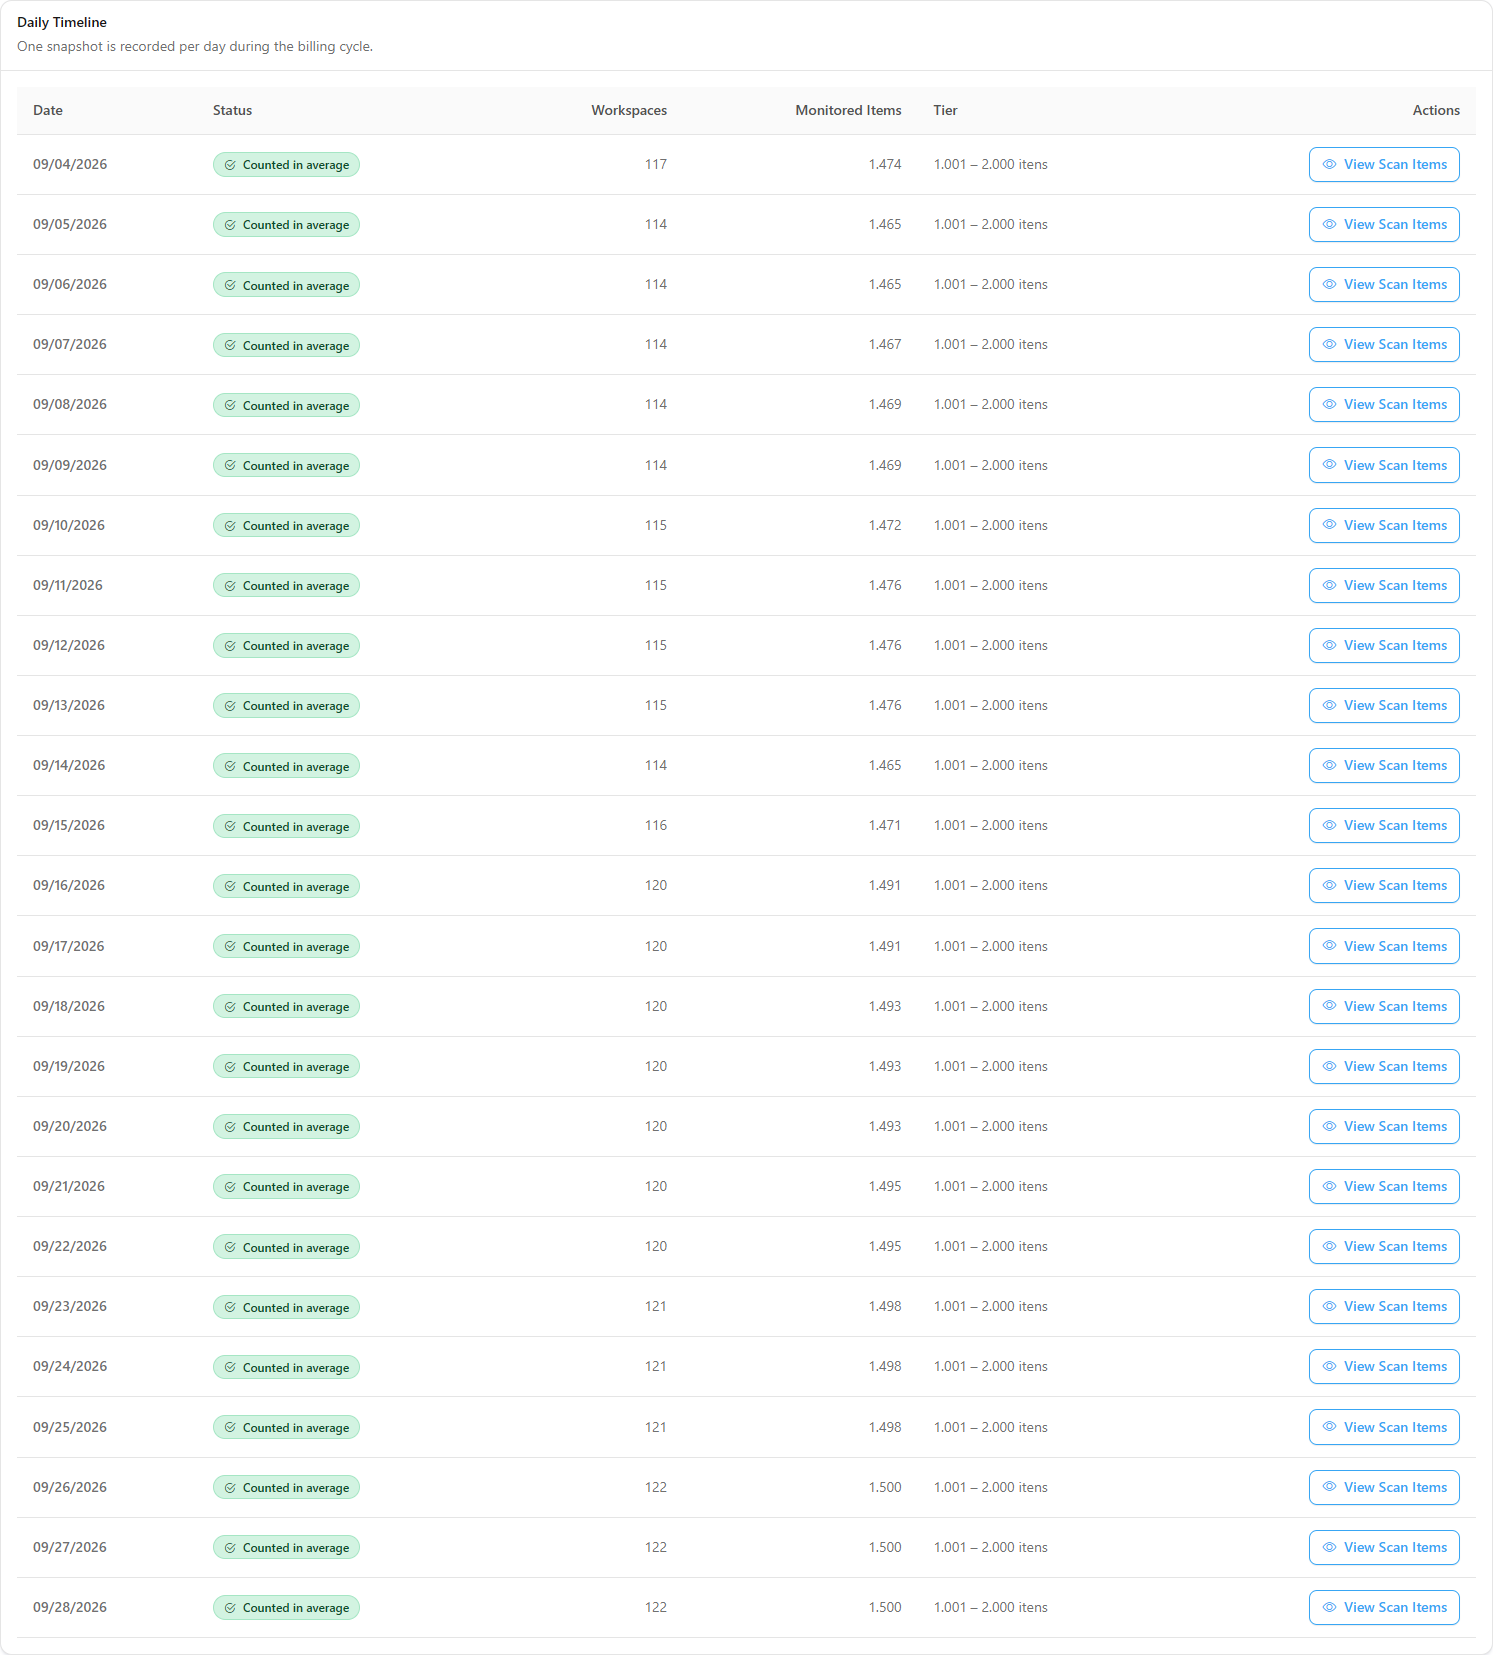Click the eye icon in the 09/19/2026 row
The height and width of the screenshot is (1655, 1493).
click(x=1329, y=1066)
